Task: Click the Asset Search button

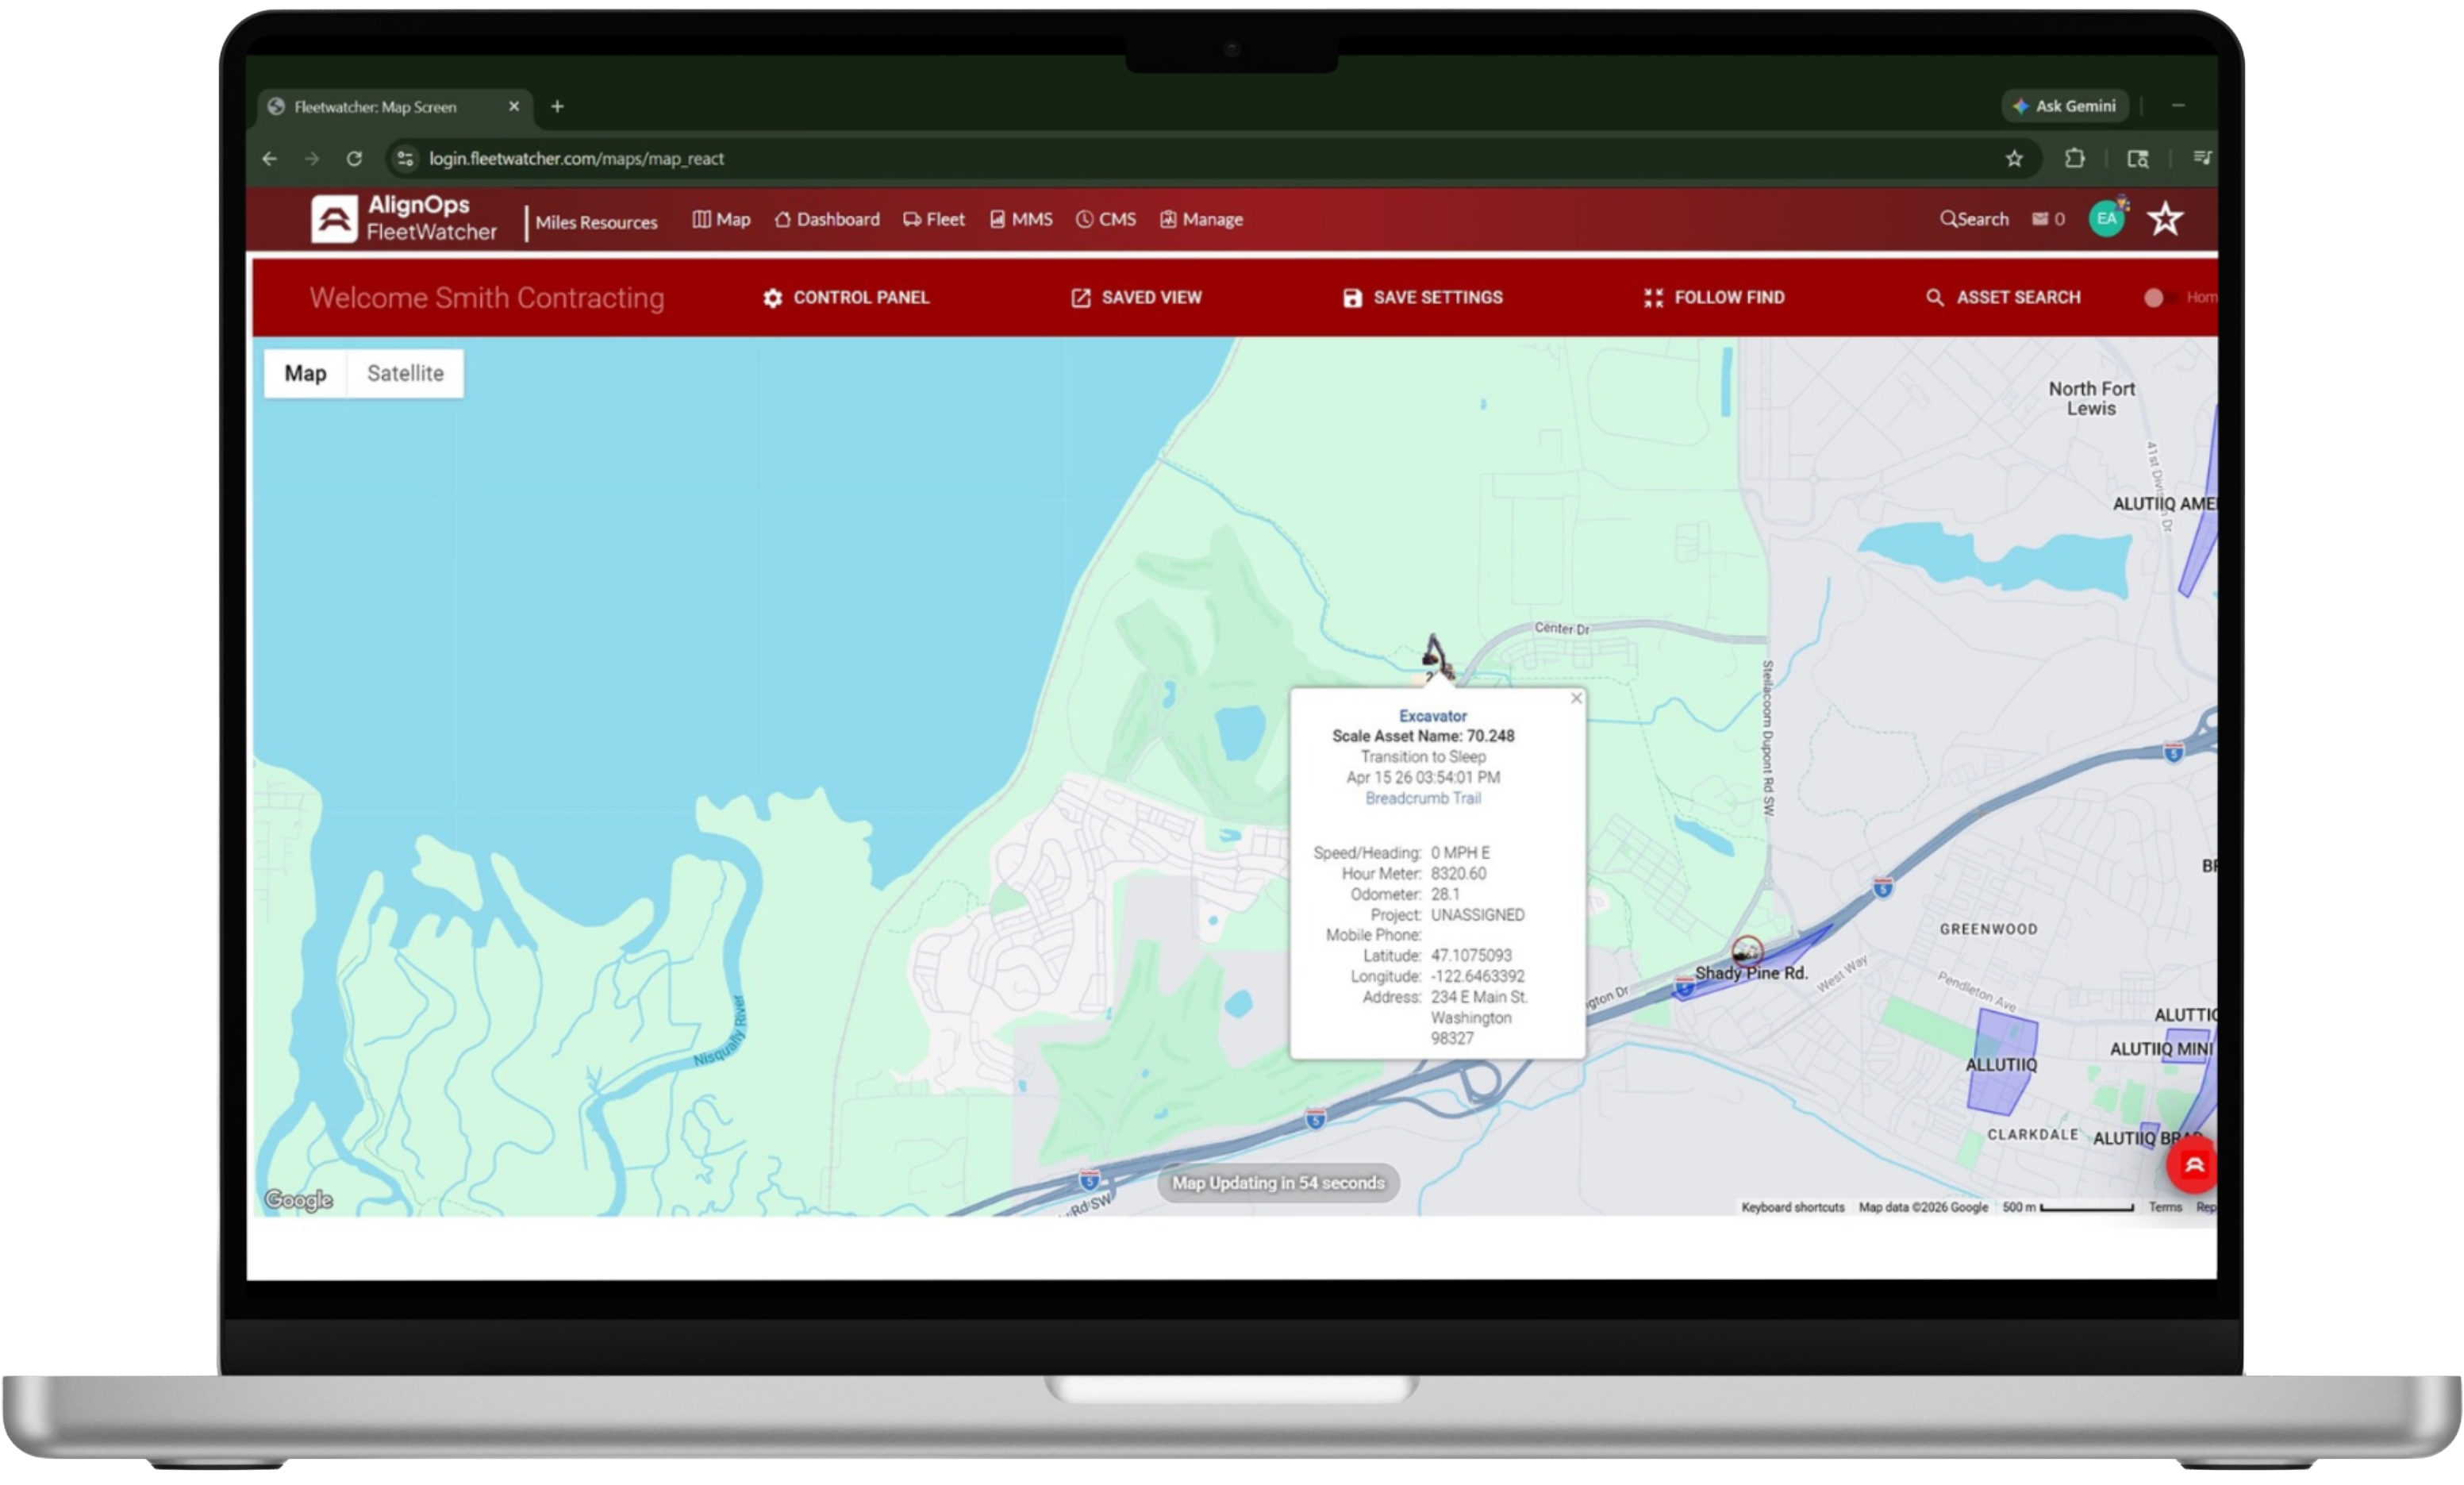Action: coord(2003,297)
